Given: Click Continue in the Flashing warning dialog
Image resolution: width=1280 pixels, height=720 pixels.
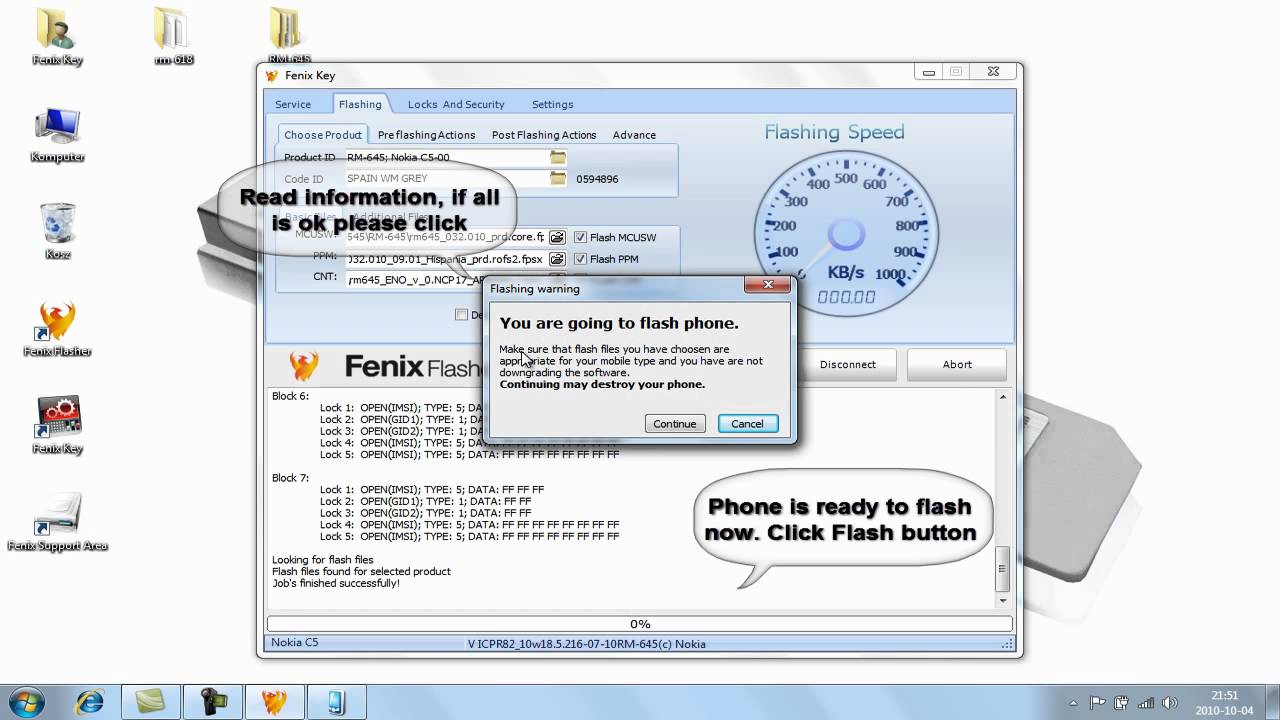Looking at the screenshot, I should tap(675, 424).
